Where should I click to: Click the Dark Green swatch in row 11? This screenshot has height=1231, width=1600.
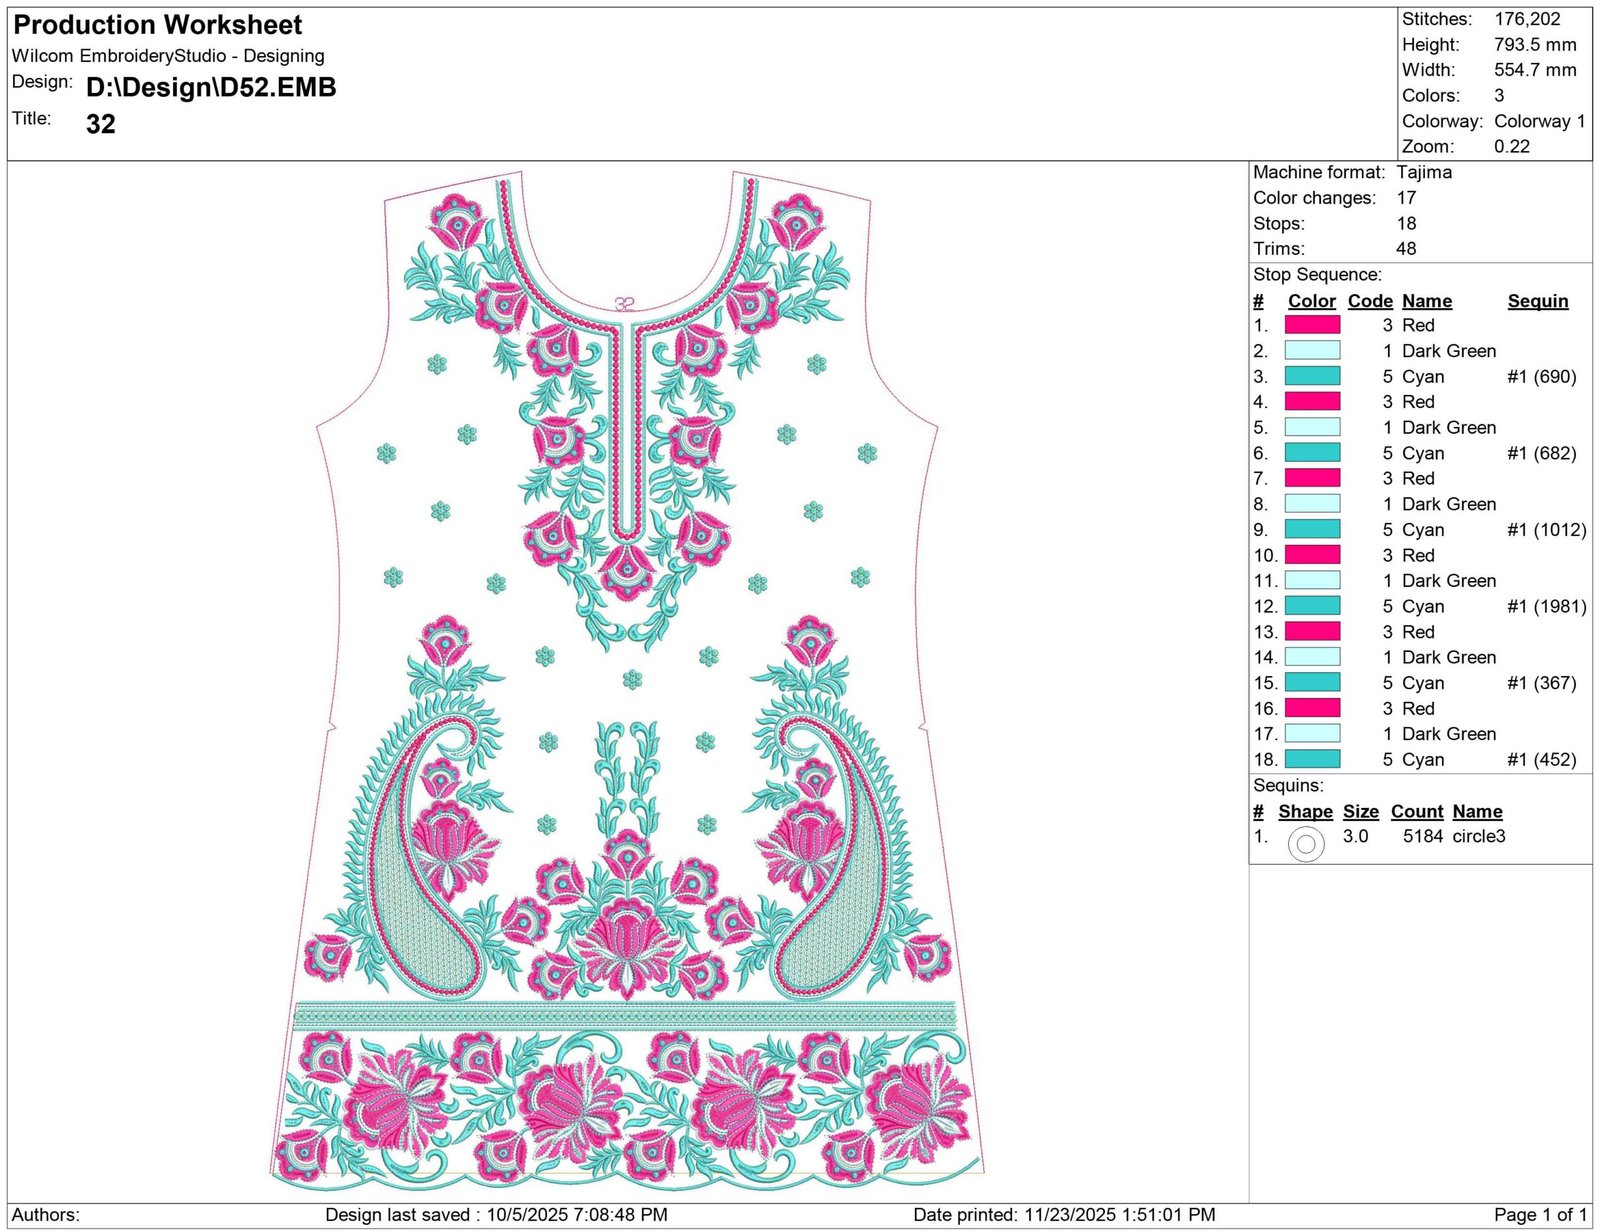click(x=1312, y=580)
